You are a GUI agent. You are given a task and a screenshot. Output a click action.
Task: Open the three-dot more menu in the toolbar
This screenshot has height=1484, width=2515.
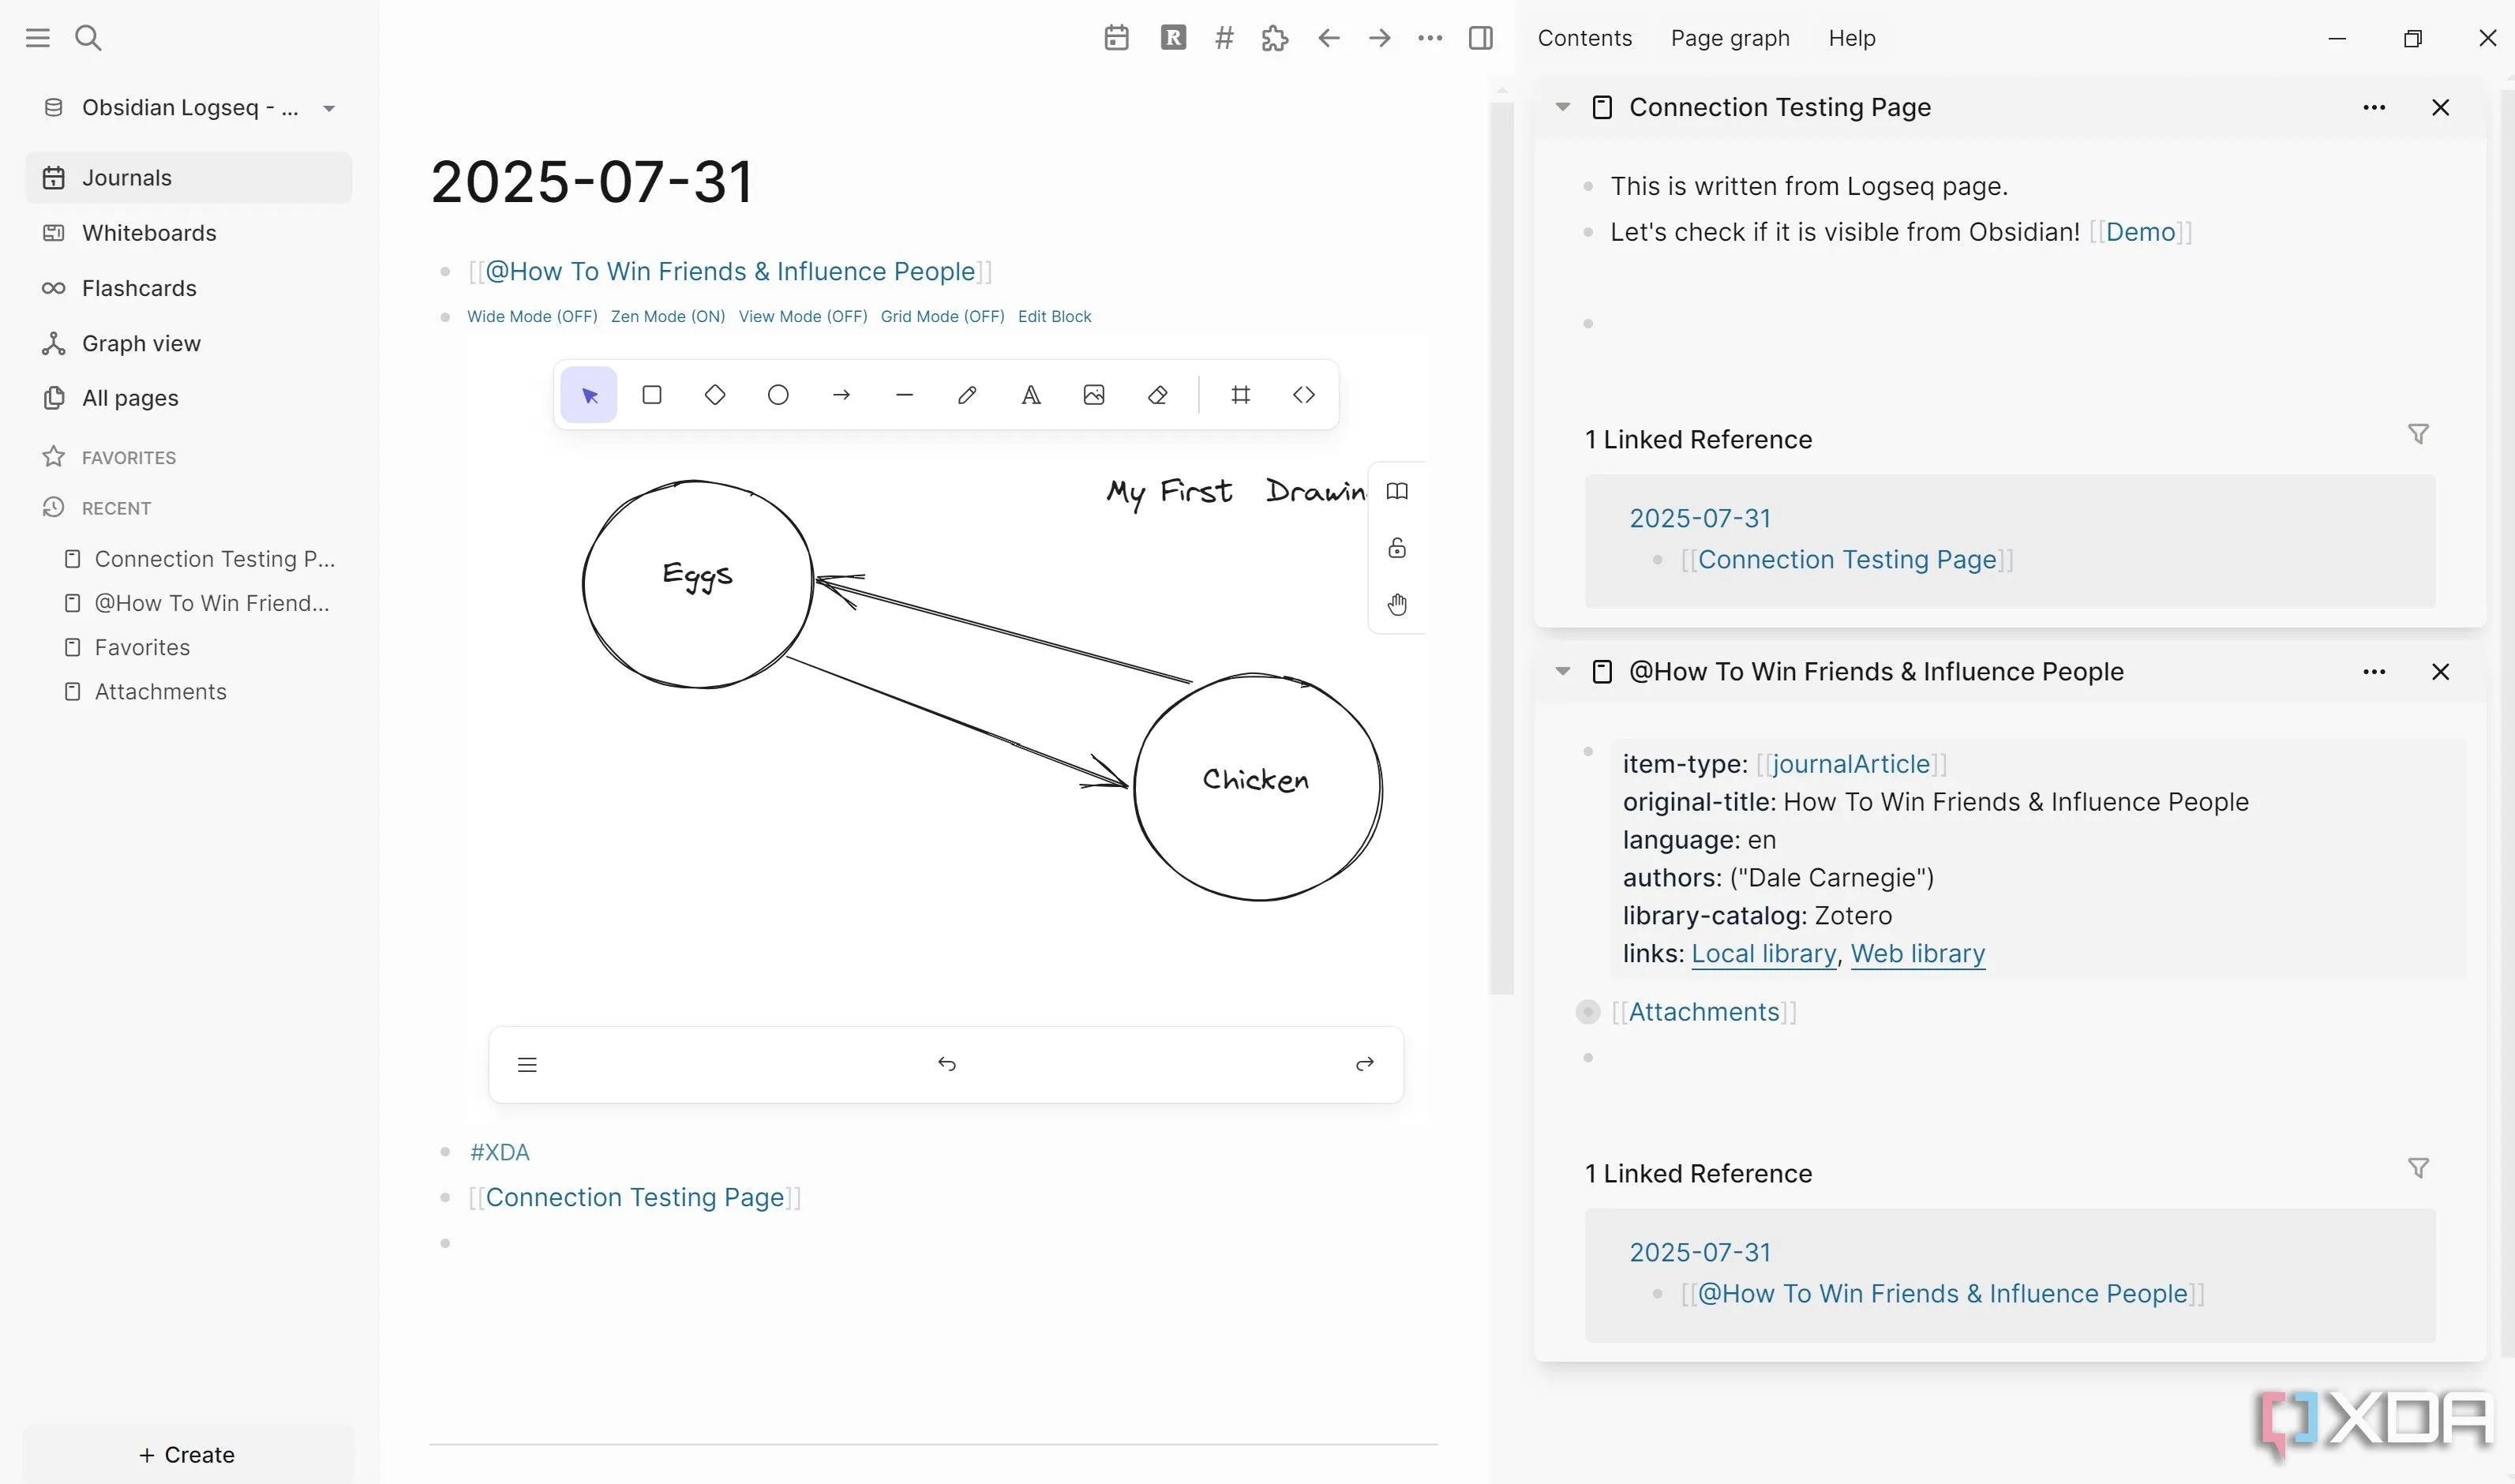coord(1430,38)
